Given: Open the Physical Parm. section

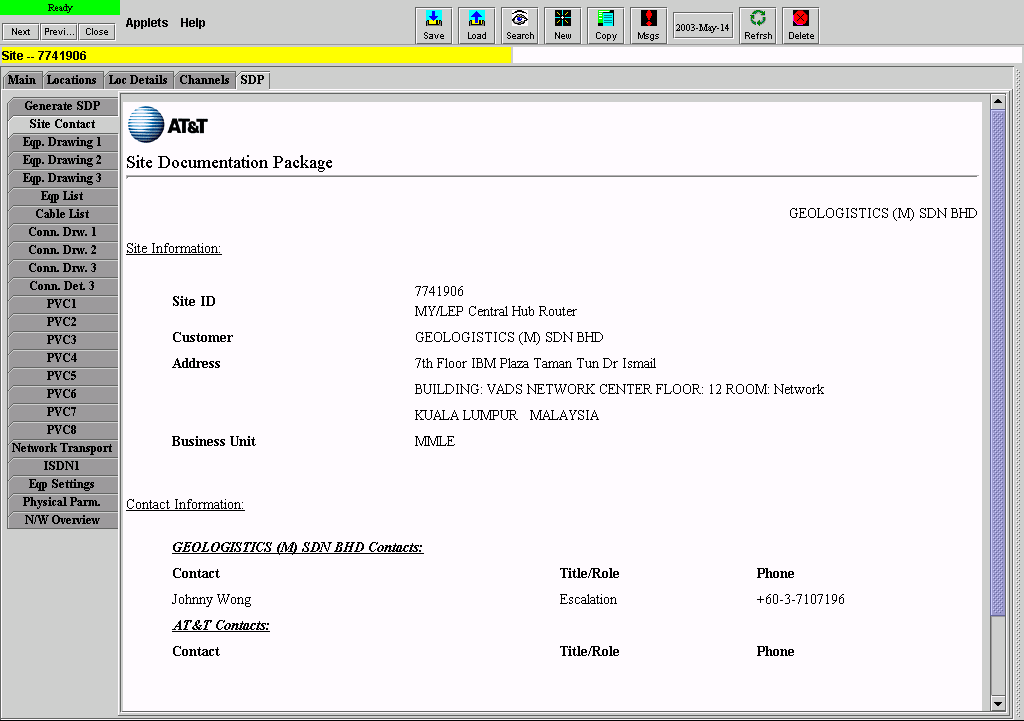Looking at the screenshot, I should (x=63, y=502).
